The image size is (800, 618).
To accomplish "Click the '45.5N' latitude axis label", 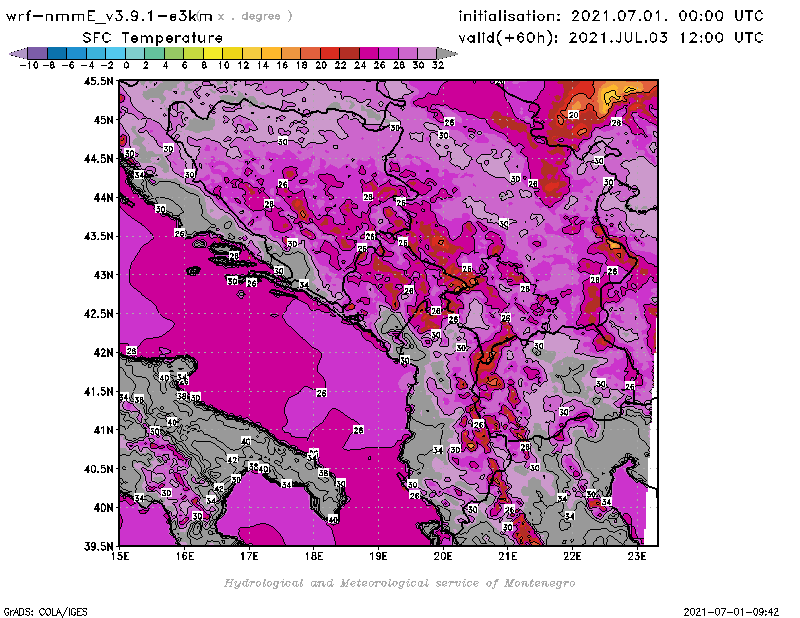I will click(x=98, y=81).
